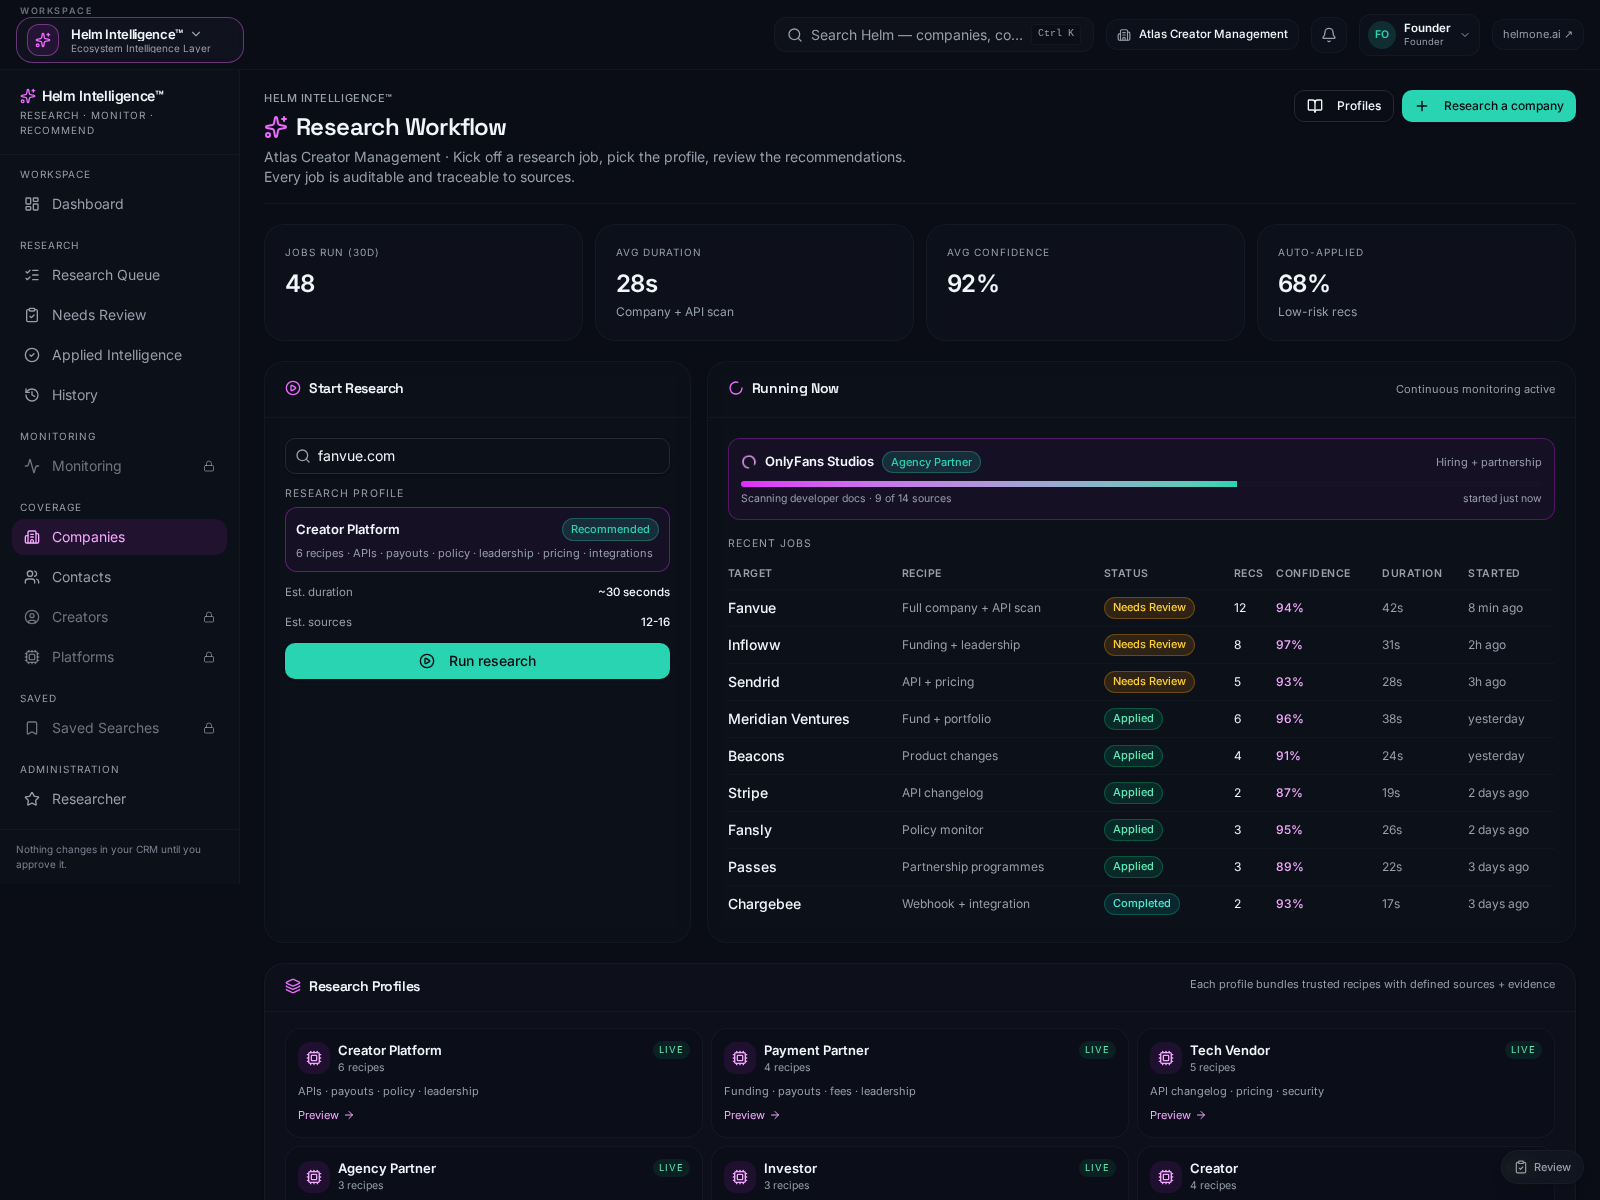Click the lock icon beside Creators
Screen dimensions: 1600x1200
[x=209, y=617]
